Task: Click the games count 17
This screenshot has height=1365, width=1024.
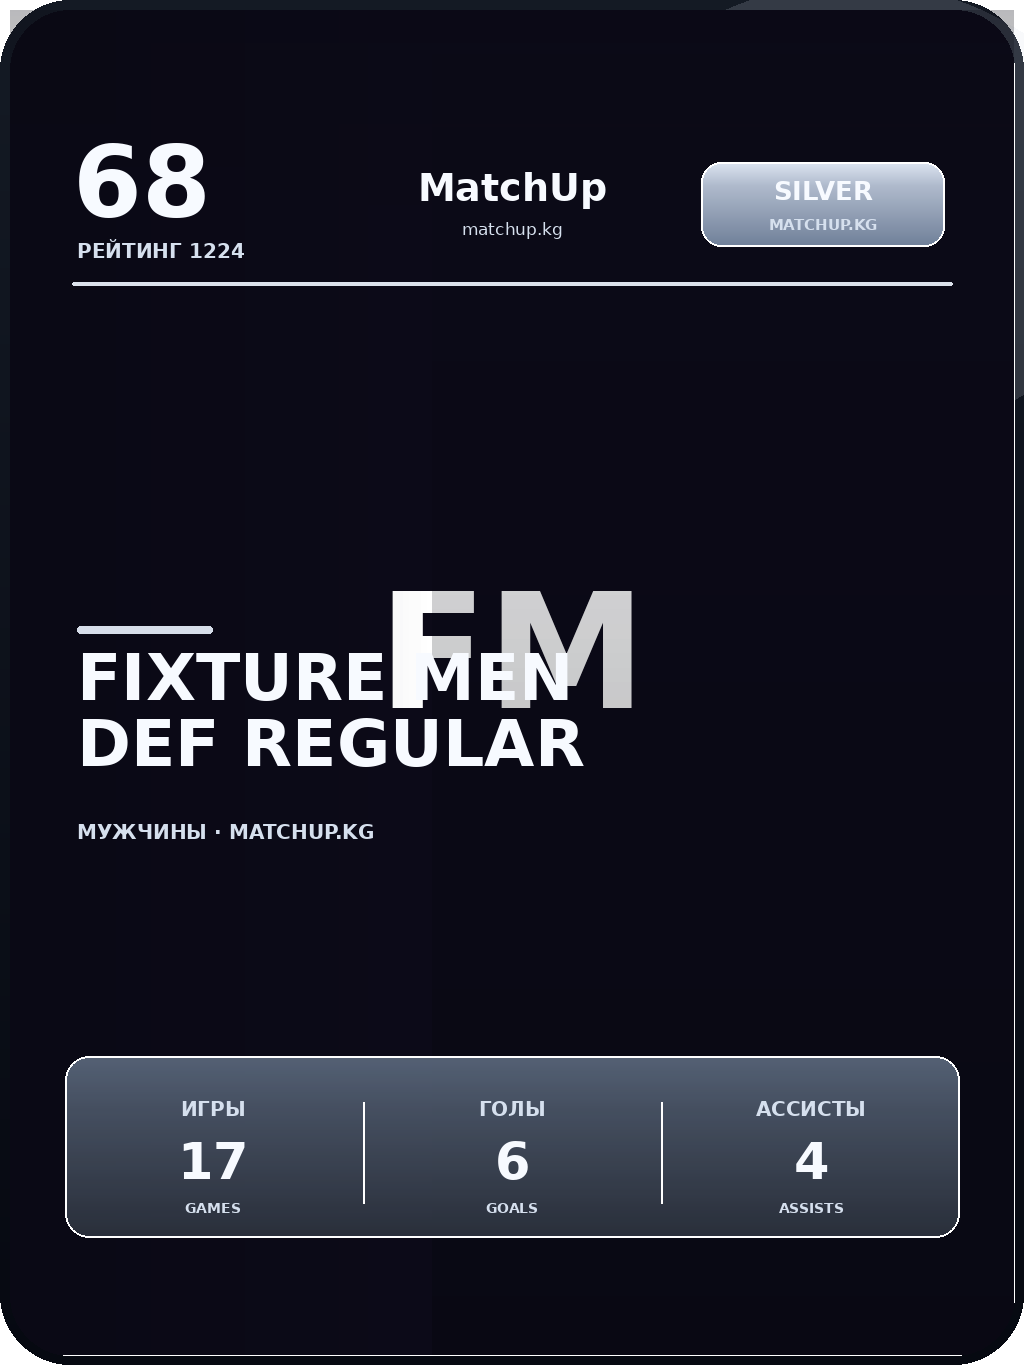Action: tap(213, 1162)
